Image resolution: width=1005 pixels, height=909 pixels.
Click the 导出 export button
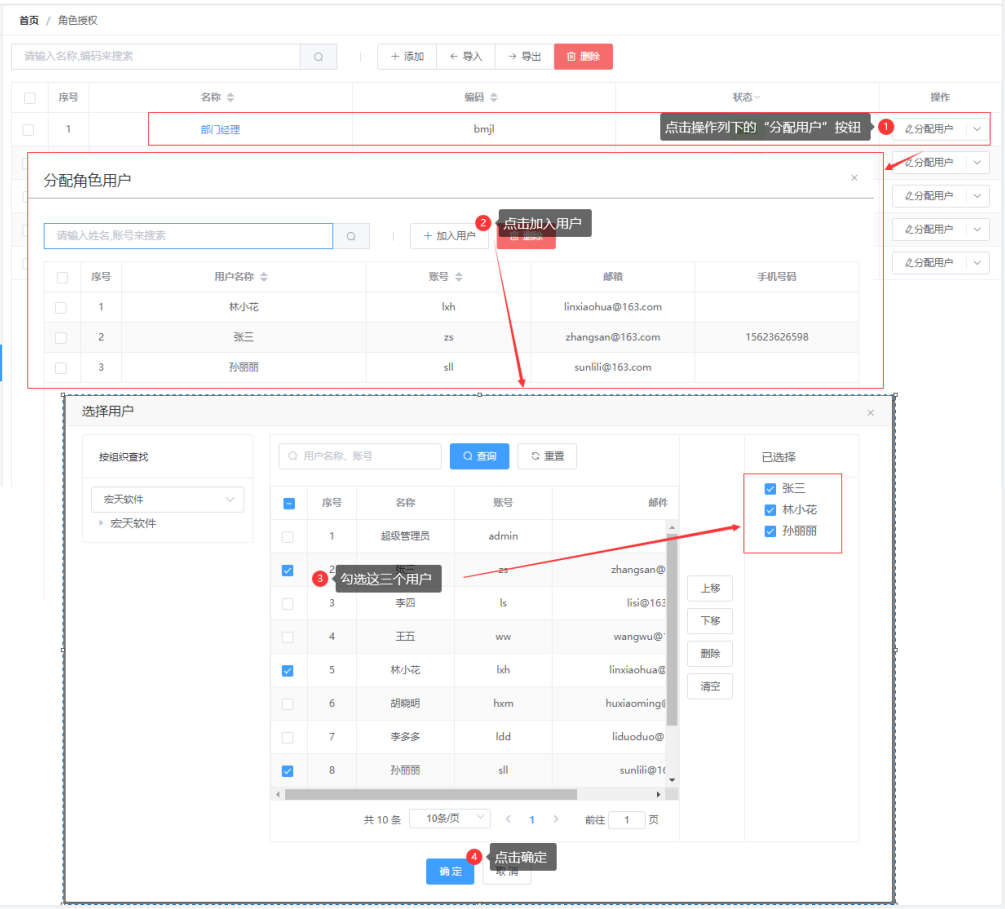pos(524,56)
